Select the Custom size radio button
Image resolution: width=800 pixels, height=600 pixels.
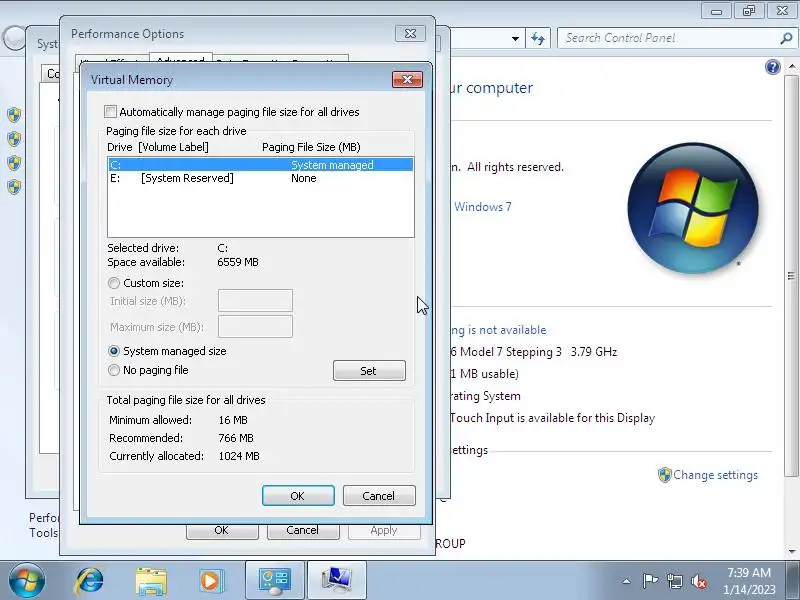tap(114, 283)
